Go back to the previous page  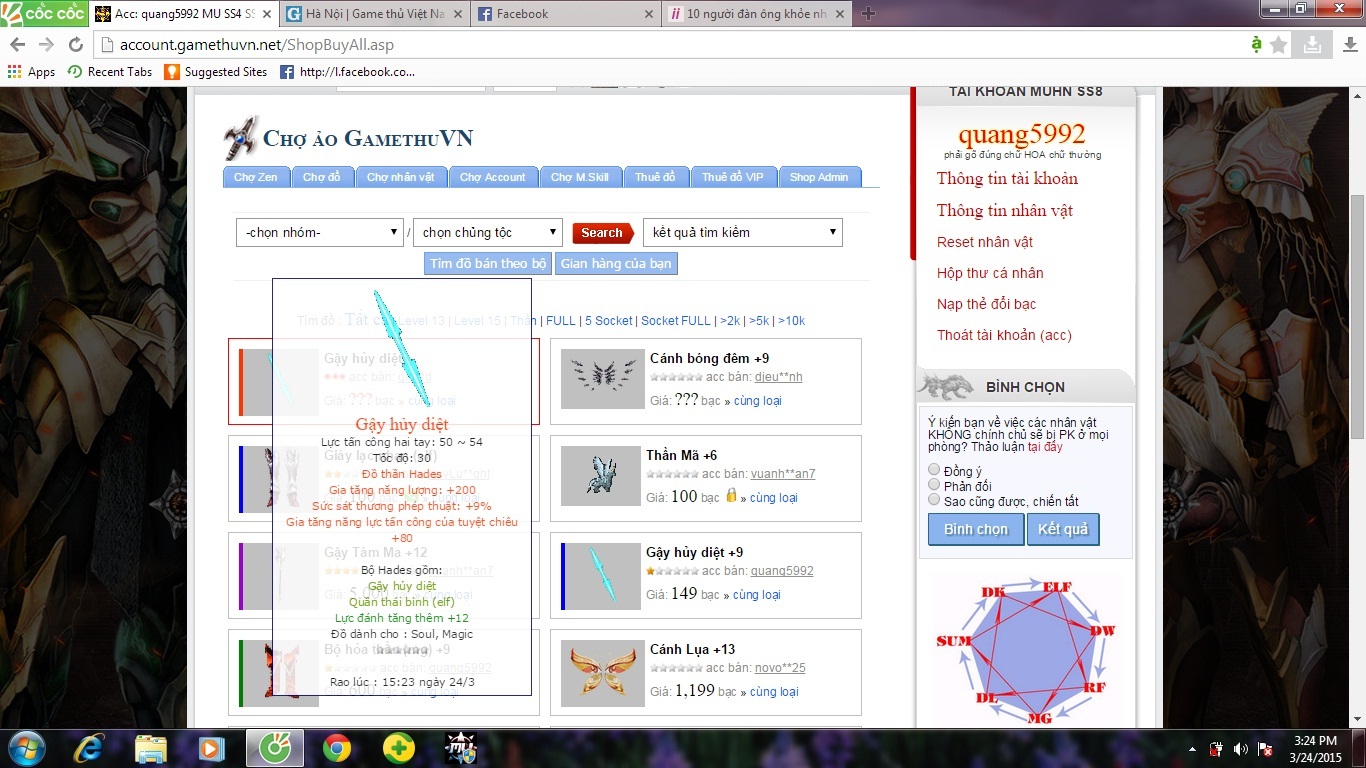pyautogui.click(x=17, y=45)
